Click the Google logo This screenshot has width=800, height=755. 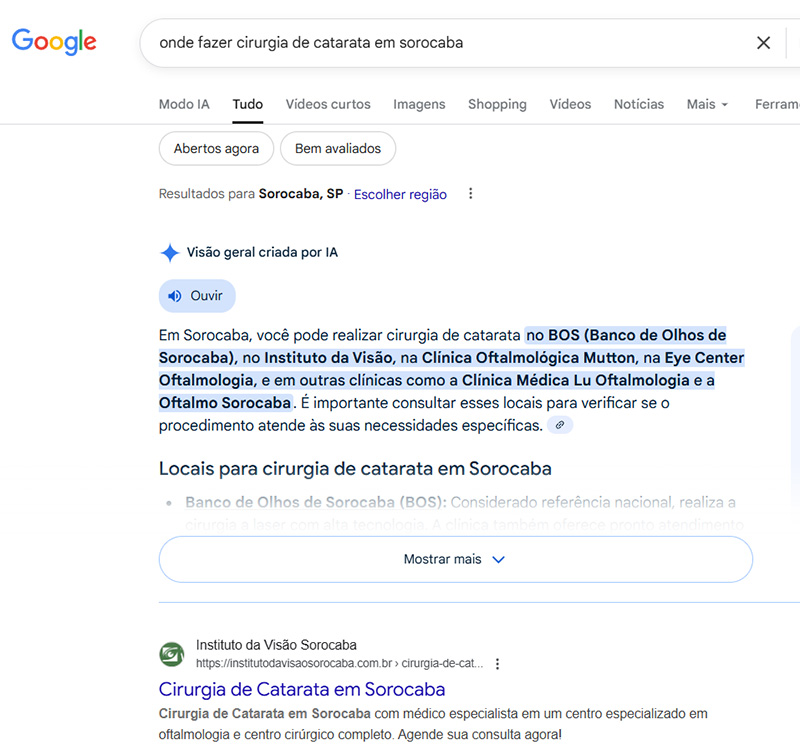53,42
